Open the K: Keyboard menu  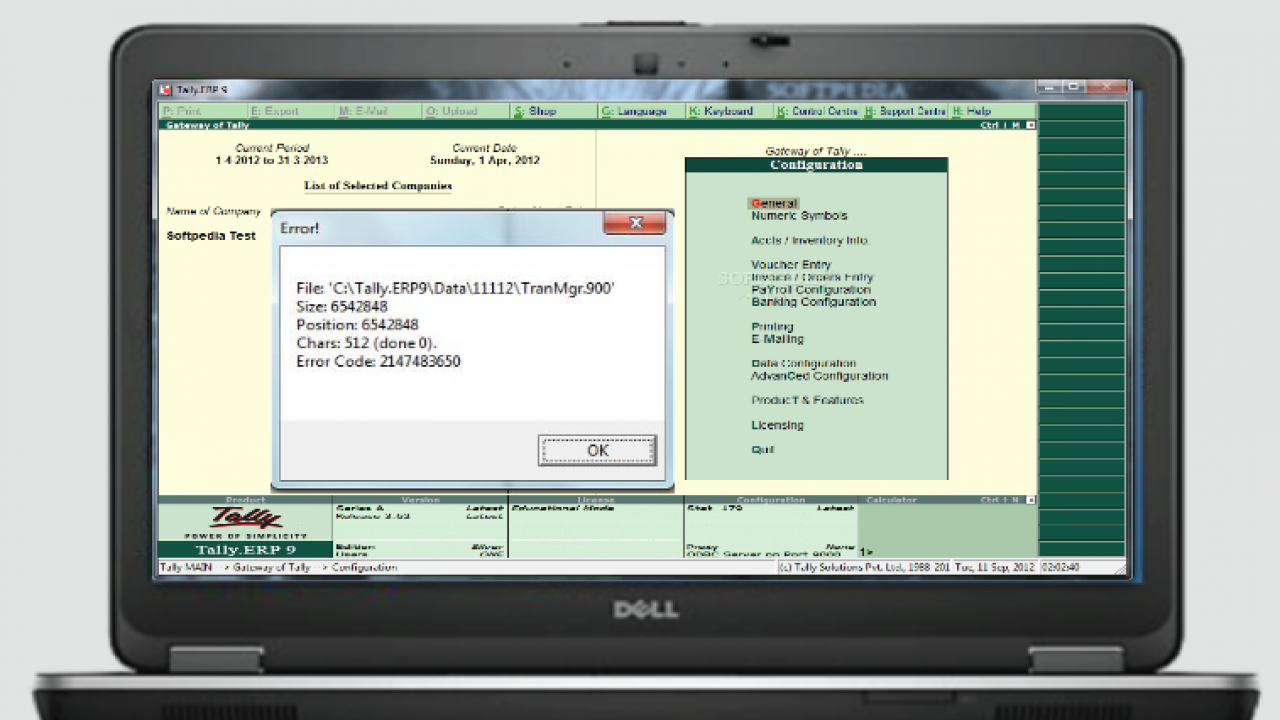721,111
